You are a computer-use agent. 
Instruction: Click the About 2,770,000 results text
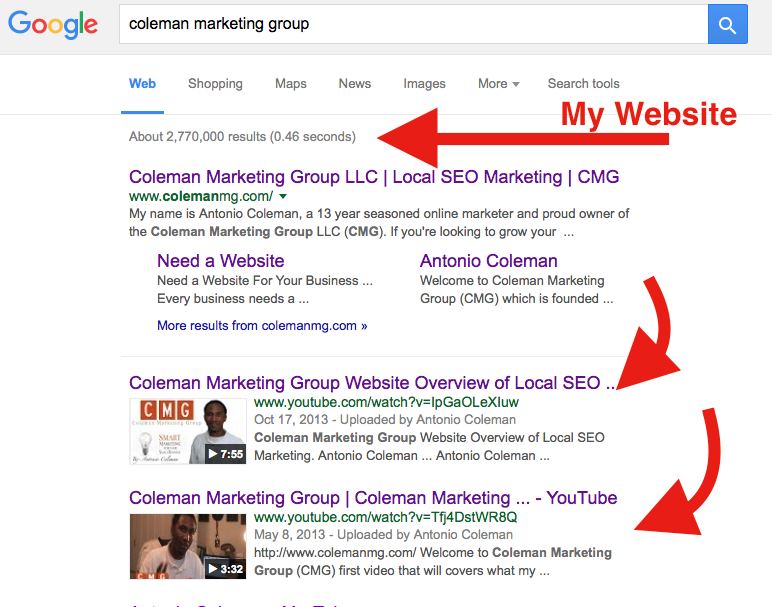pyautogui.click(x=242, y=136)
